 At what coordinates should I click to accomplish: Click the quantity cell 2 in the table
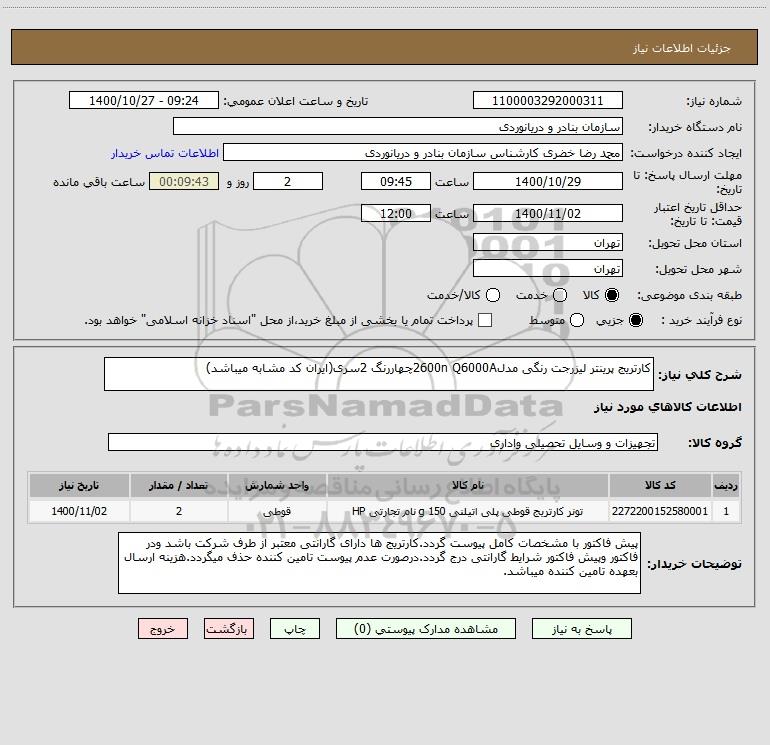coord(179,511)
